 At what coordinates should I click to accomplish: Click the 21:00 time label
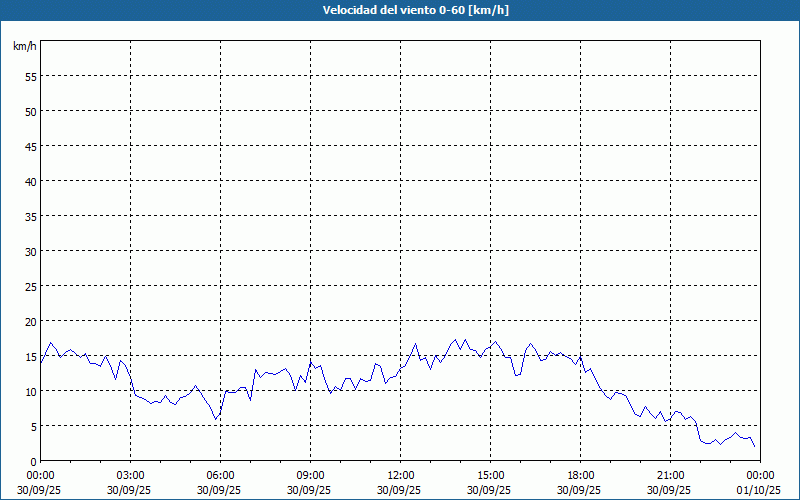(x=671, y=475)
